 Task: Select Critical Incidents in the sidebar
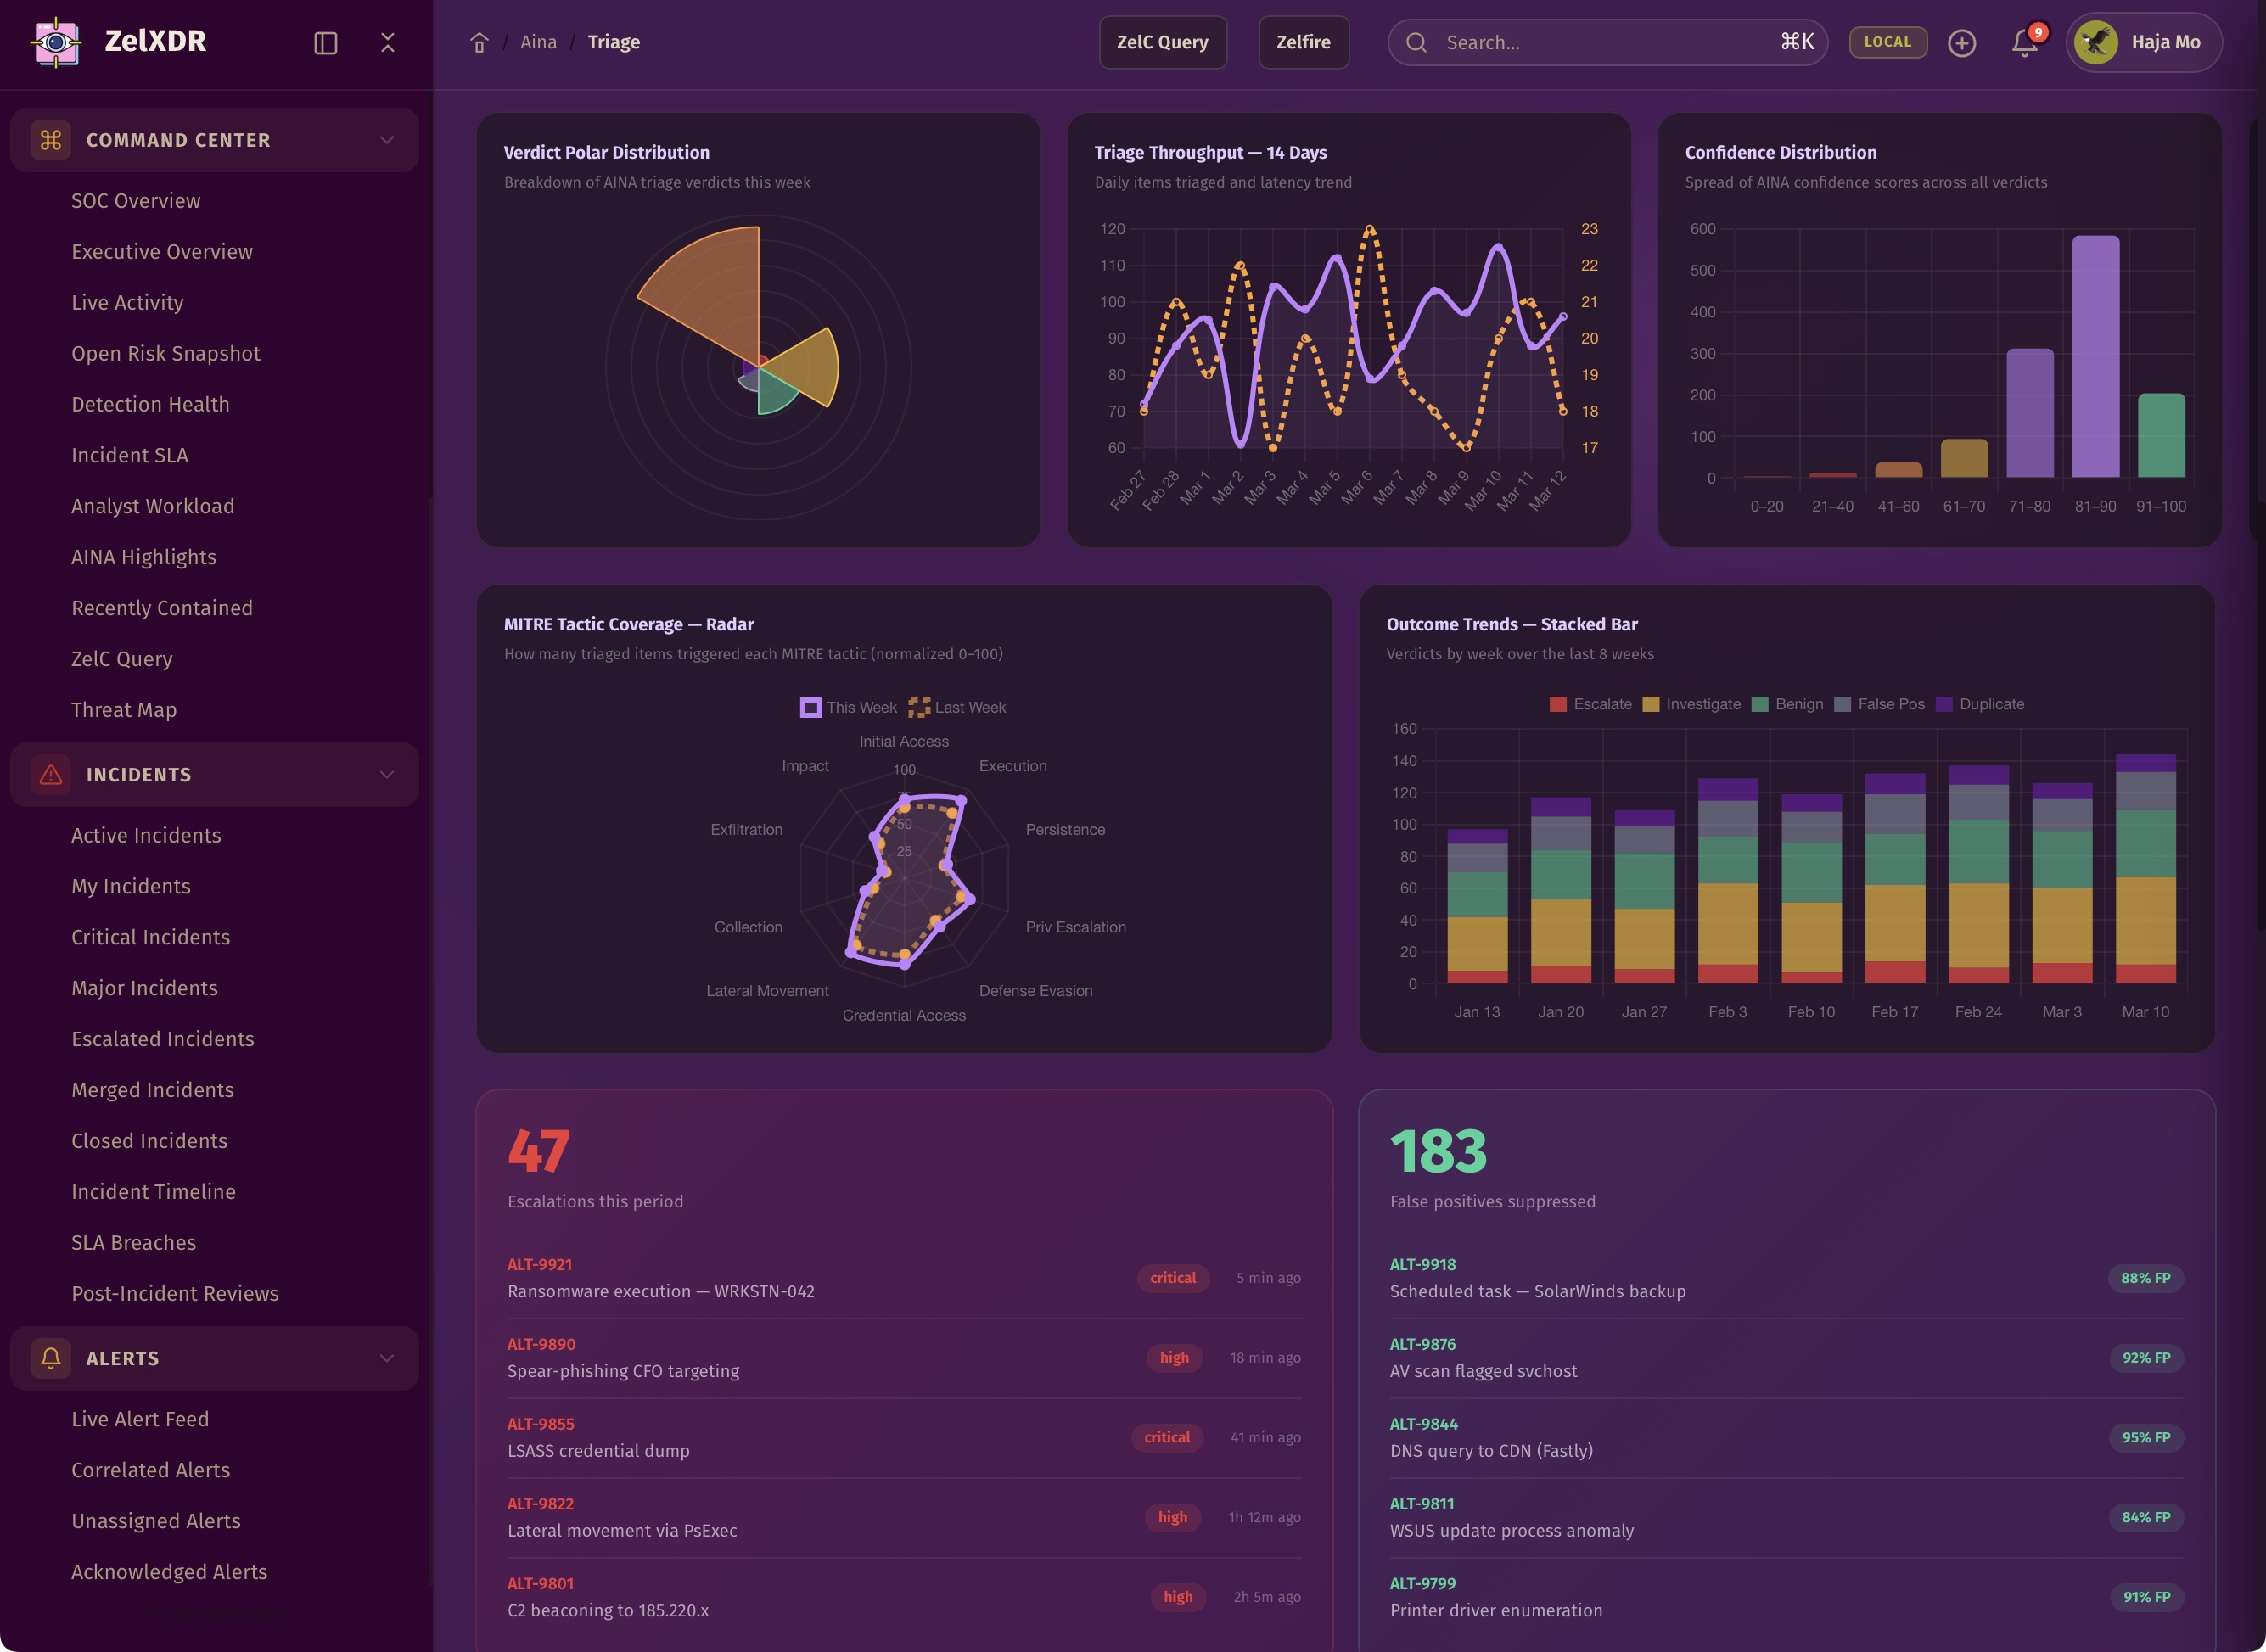(150, 937)
